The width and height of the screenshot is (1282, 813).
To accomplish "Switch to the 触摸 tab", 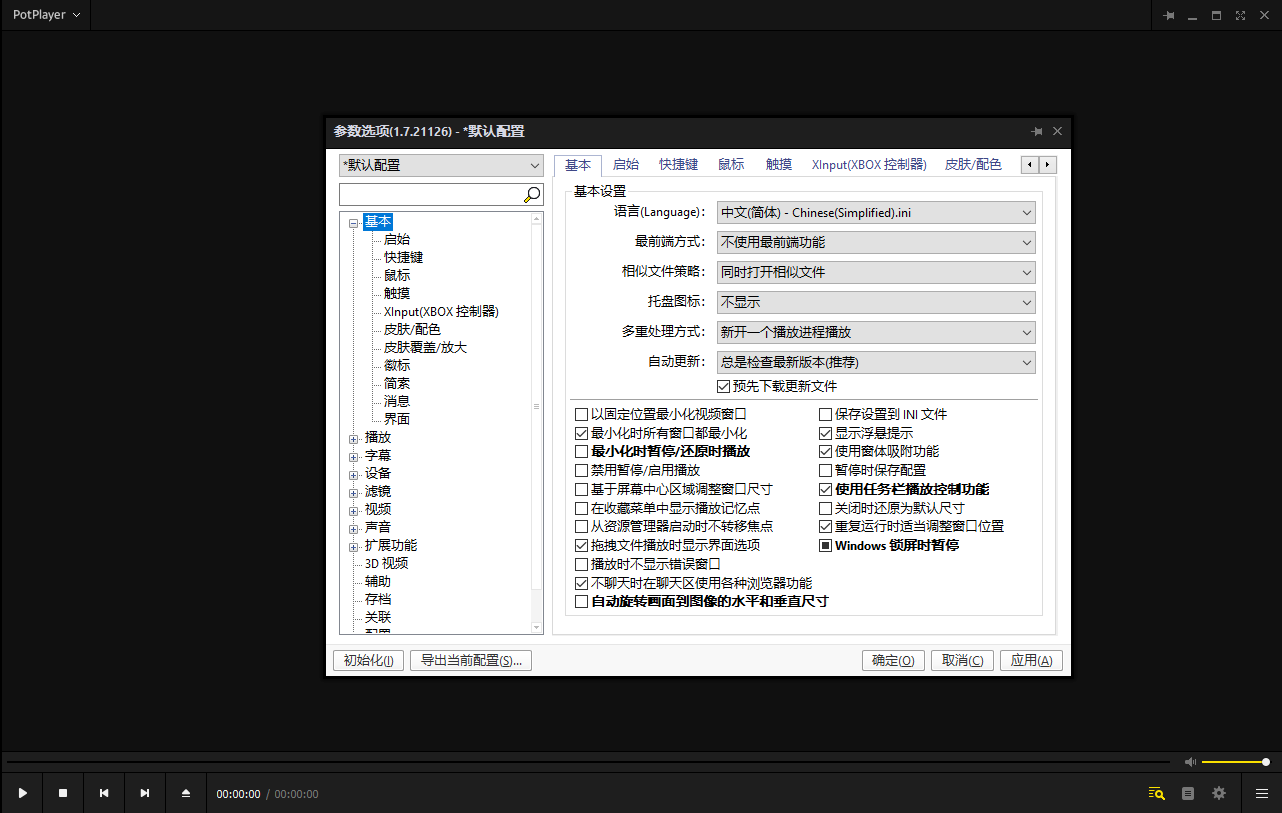I will pos(779,165).
